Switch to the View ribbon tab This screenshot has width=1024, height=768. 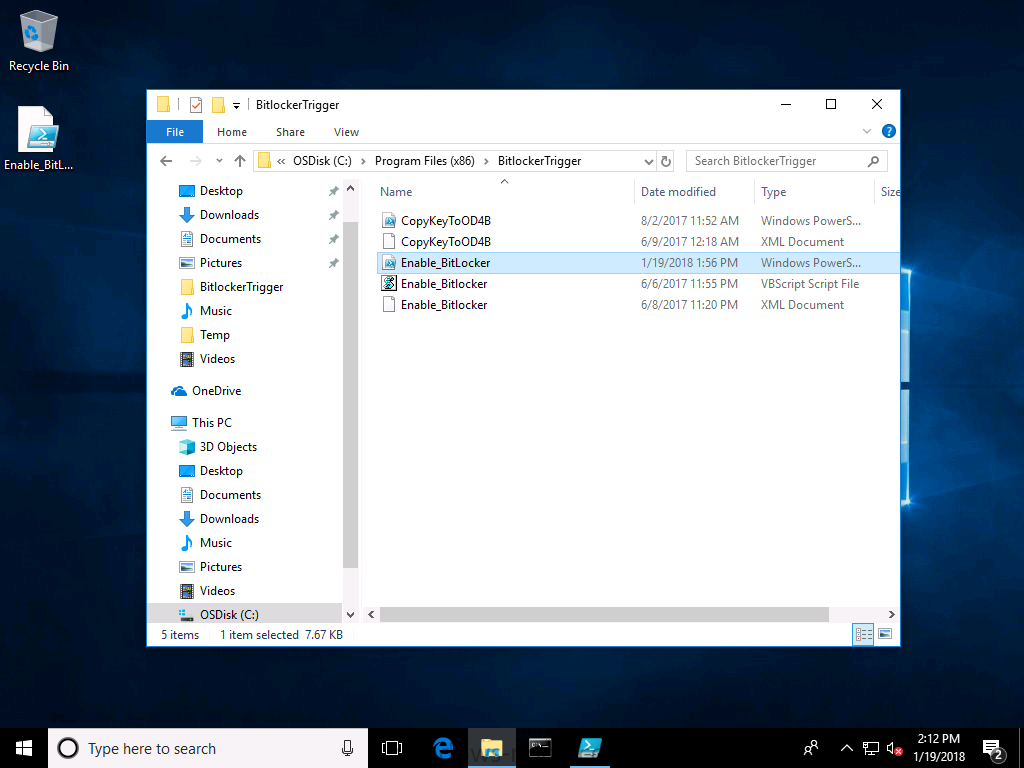pos(346,132)
